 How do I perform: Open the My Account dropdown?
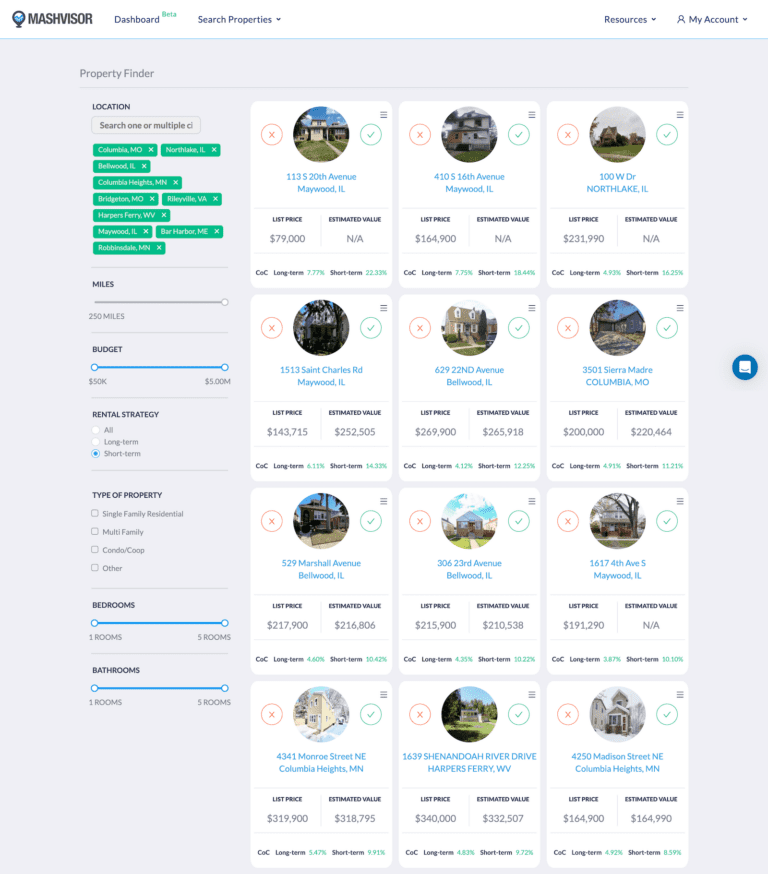tap(712, 20)
